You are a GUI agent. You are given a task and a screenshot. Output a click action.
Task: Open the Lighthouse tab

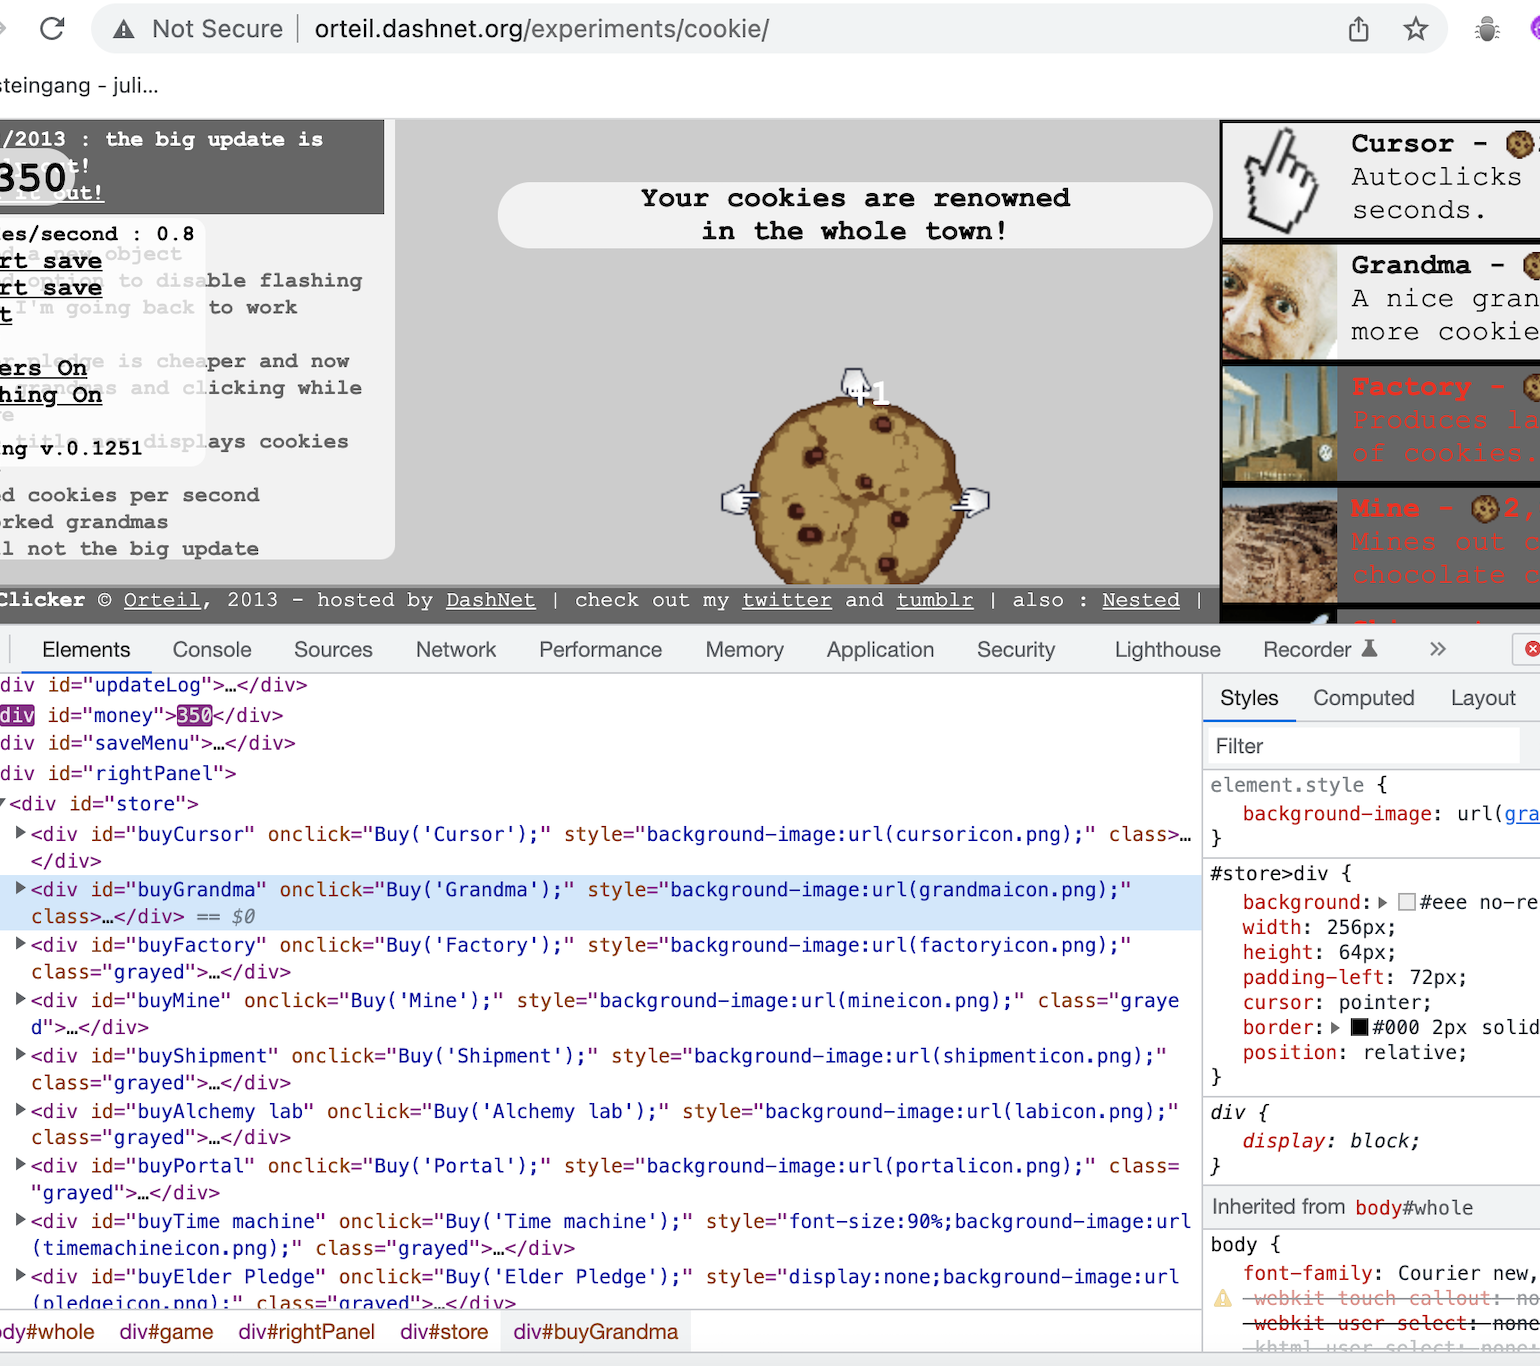(x=1167, y=649)
